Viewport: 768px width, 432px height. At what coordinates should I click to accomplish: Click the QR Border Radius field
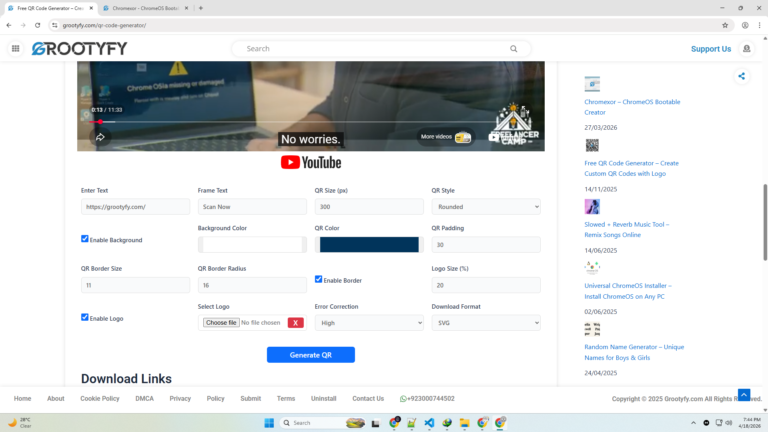(x=252, y=285)
